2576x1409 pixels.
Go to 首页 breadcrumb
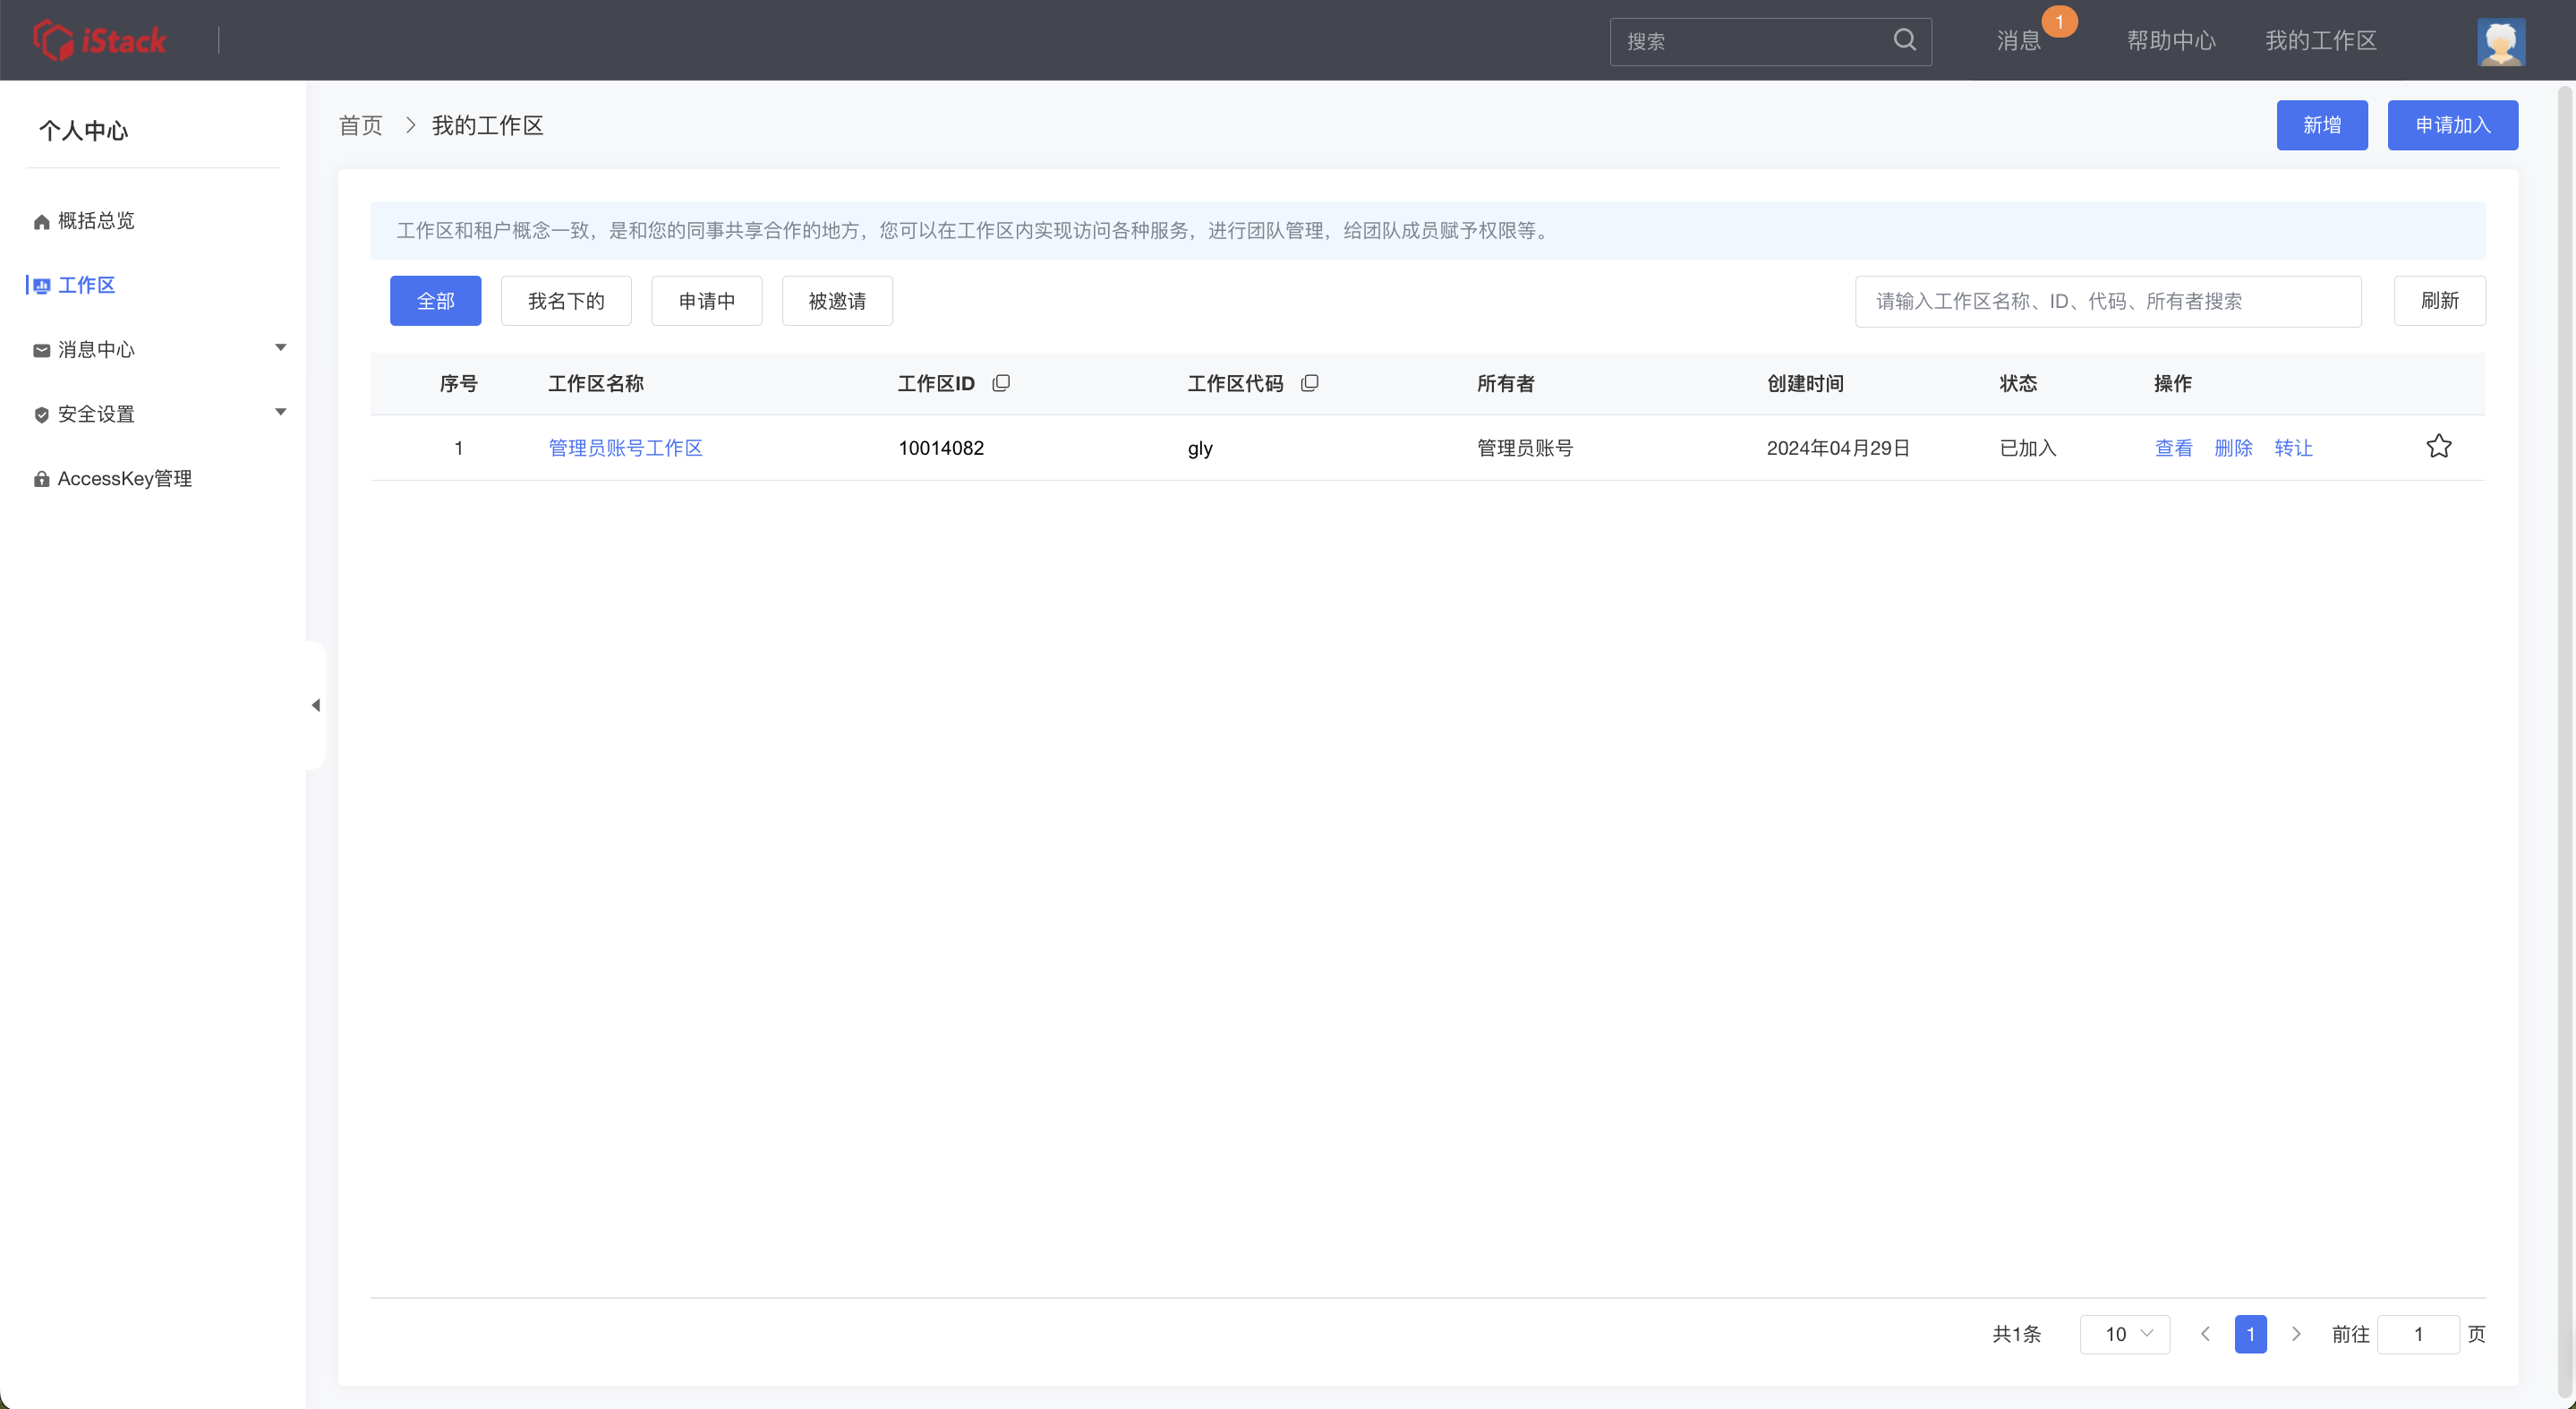tap(360, 125)
